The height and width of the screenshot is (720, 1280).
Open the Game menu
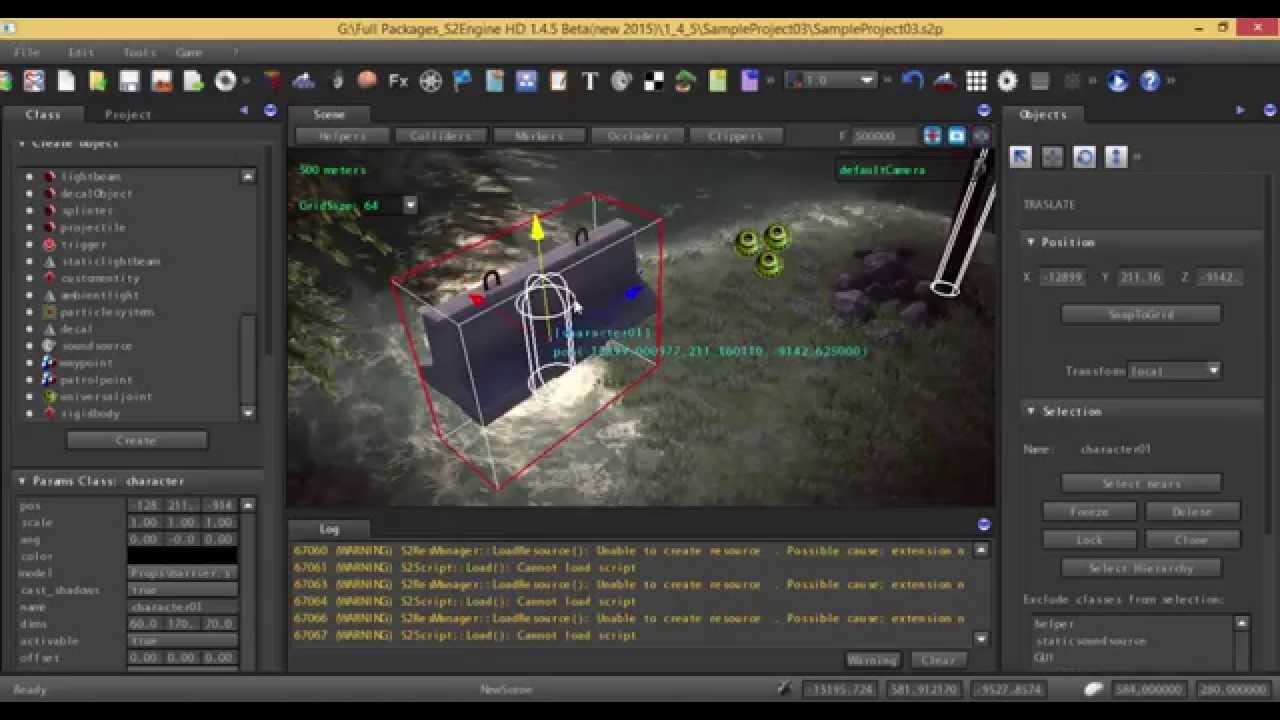(189, 52)
